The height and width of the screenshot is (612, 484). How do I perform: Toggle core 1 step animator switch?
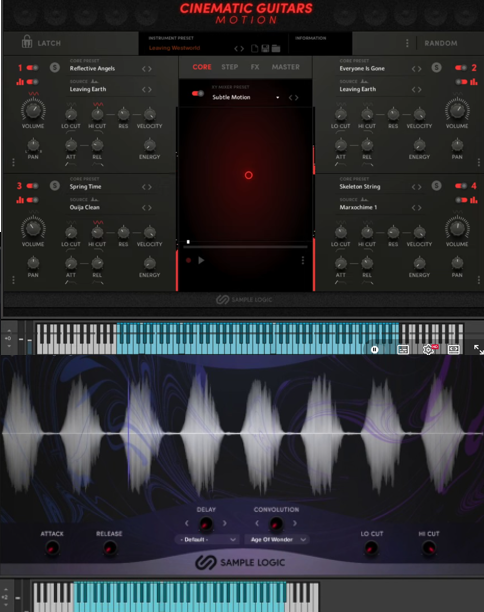(x=32, y=82)
